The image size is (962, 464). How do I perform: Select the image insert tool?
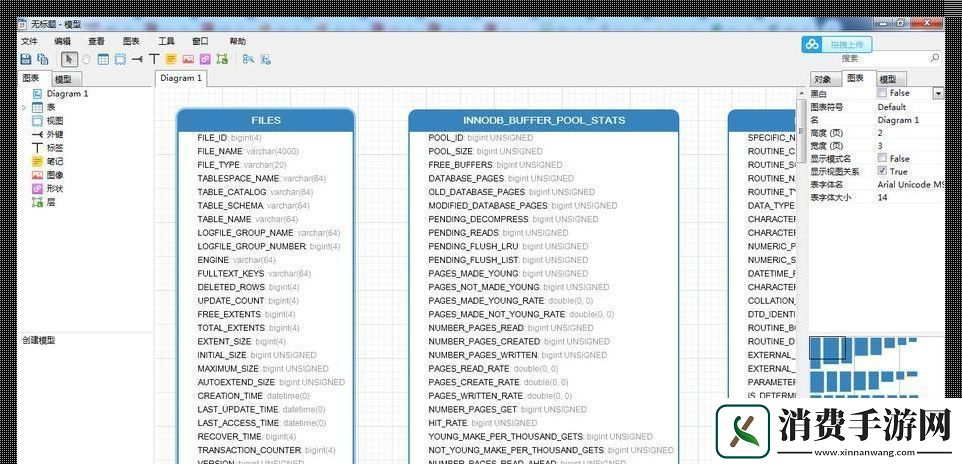click(x=188, y=59)
